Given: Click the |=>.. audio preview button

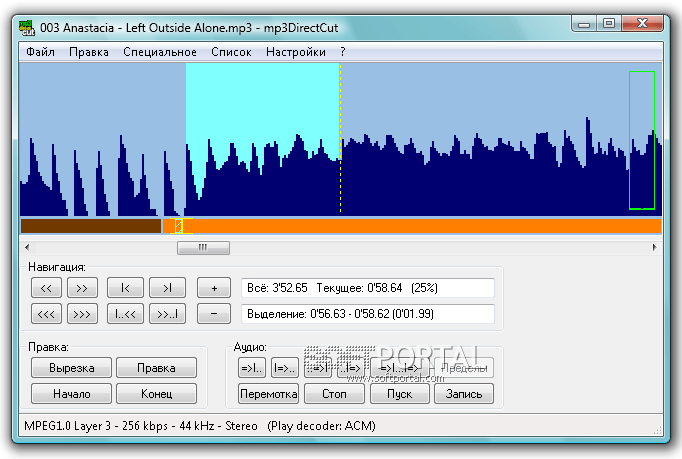Looking at the screenshot, I should point(284,368).
